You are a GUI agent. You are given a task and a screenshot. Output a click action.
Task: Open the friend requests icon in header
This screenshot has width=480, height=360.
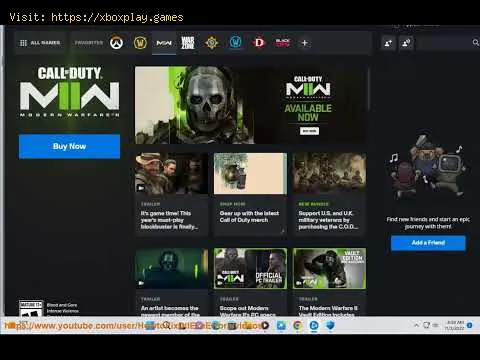(406, 43)
